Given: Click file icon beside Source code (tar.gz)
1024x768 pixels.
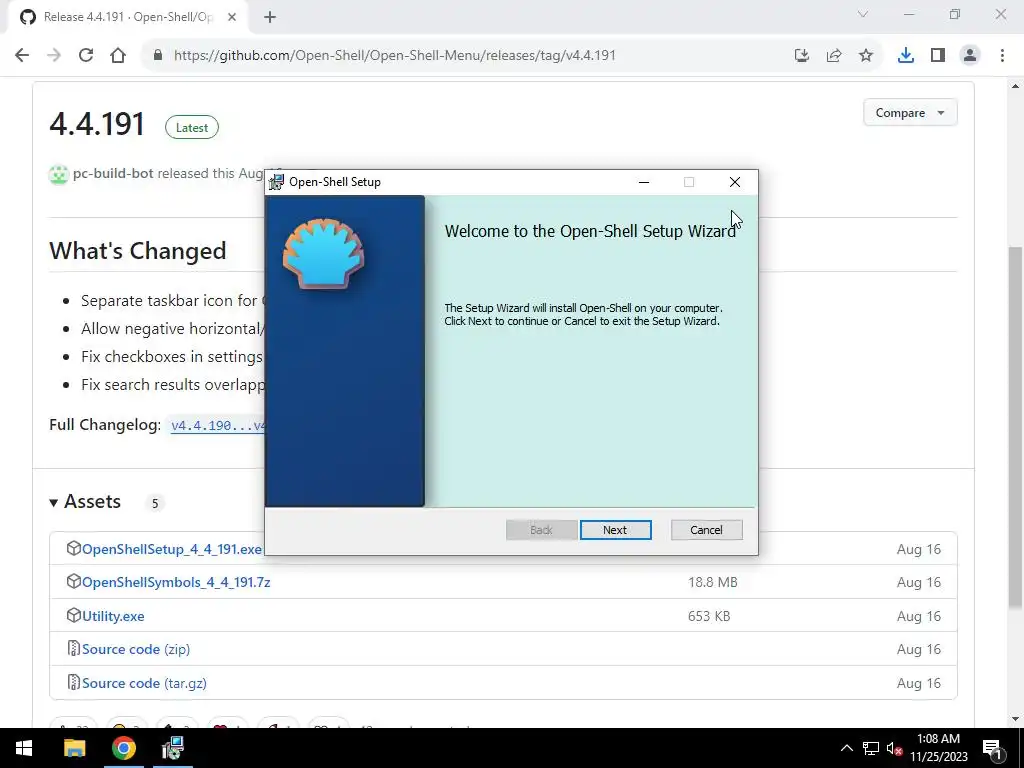Looking at the screenshot, I should pos(74,682).
